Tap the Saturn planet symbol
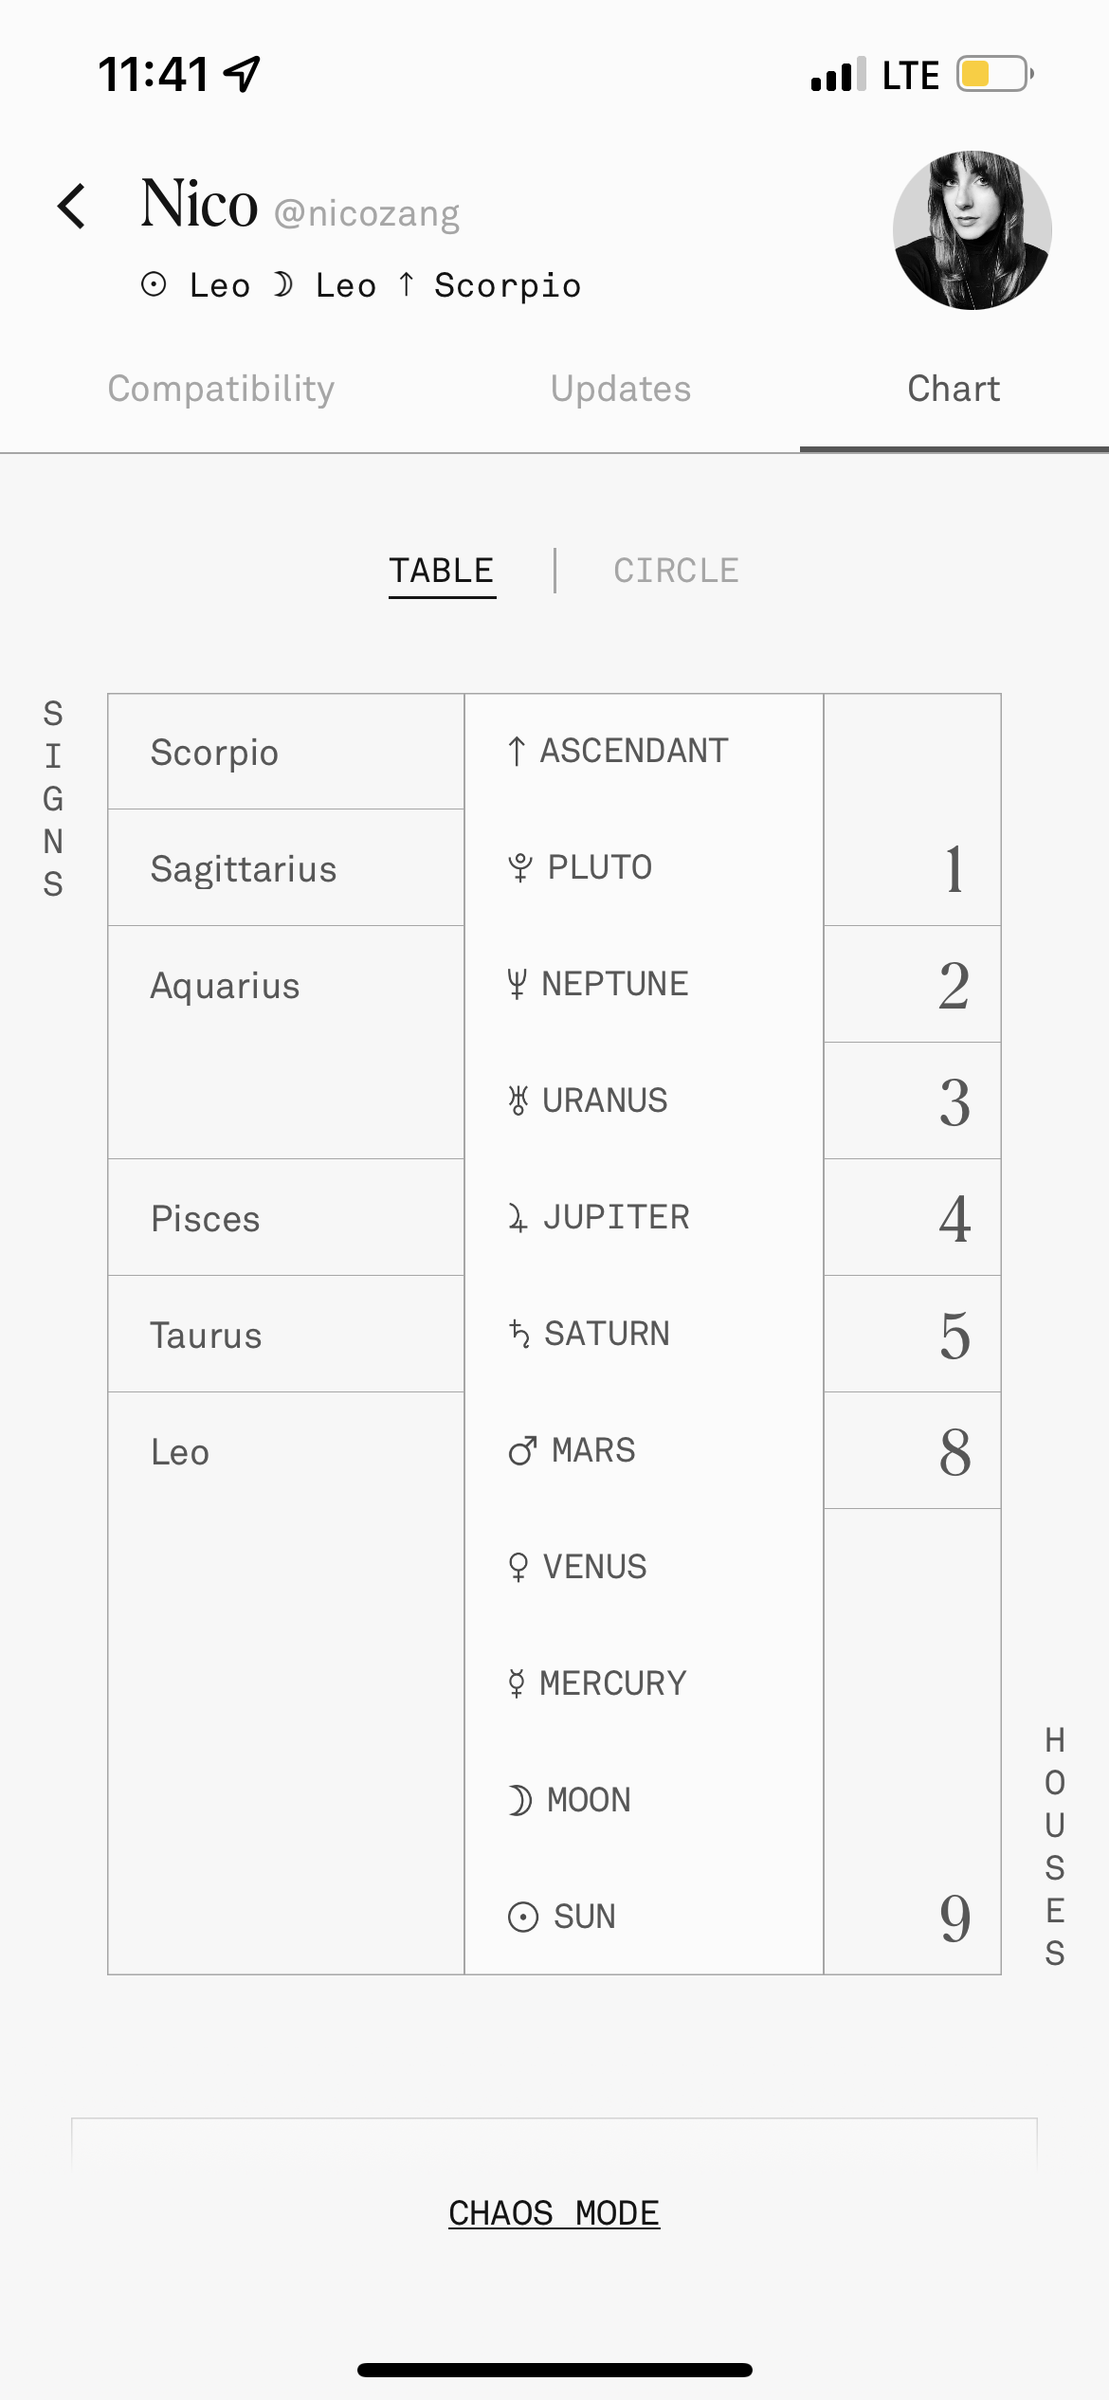Image resolution: width=1109 pixels, height=2400 pixels. tap(518, 1333)
